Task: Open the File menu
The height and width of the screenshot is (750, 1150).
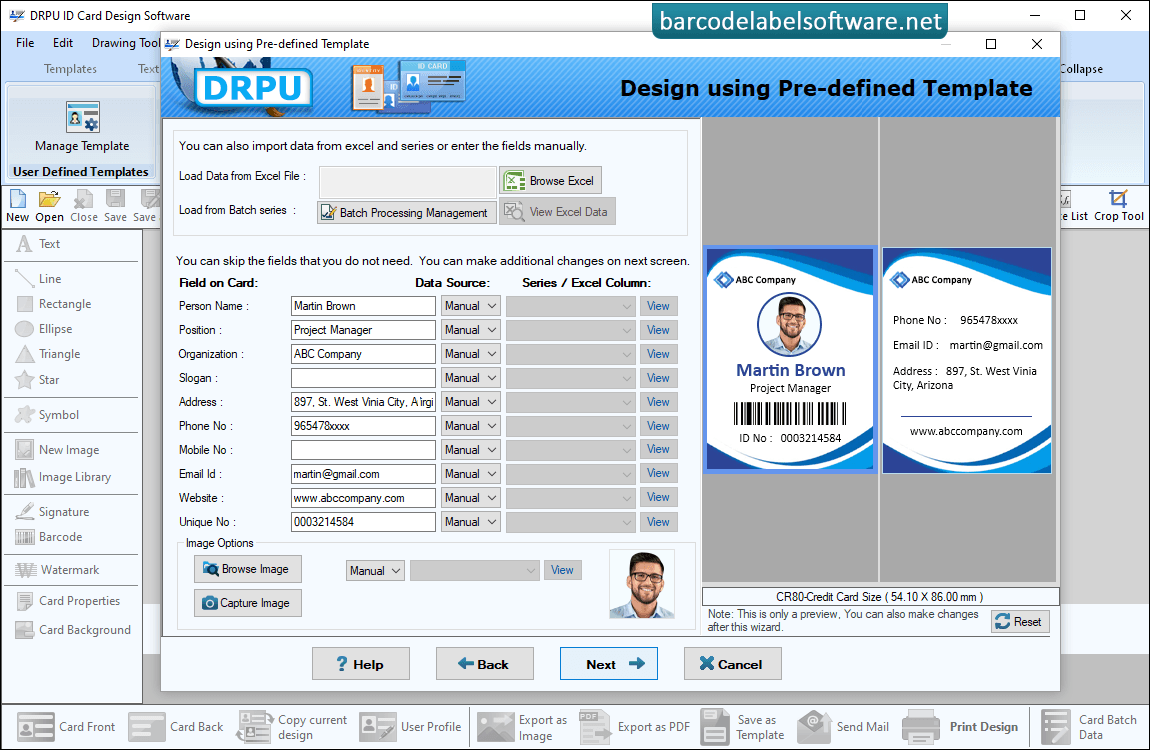Action: pos(25,43)
